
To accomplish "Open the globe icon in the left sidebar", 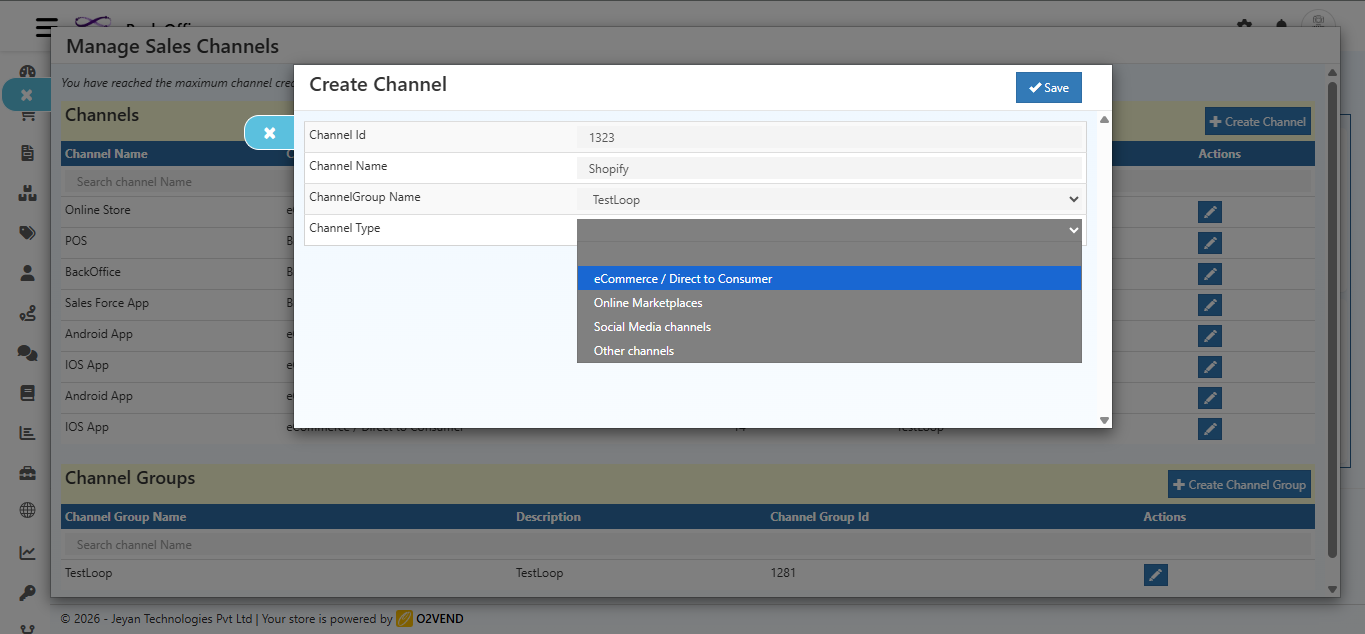I will 27,510.
